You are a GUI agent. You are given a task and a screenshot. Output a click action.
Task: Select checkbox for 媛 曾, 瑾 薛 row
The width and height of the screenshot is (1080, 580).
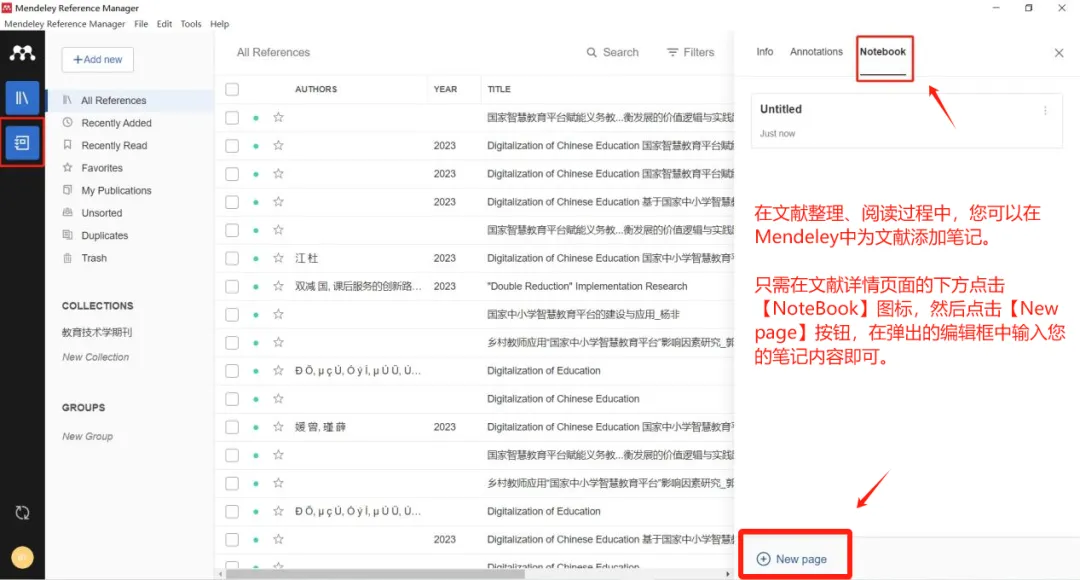click(232, 427)
